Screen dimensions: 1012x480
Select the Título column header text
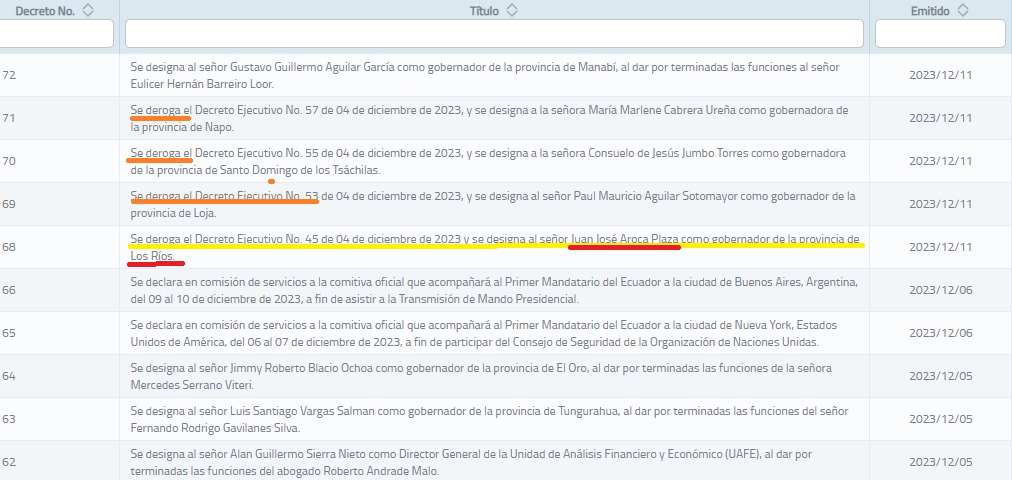[484, 11]
